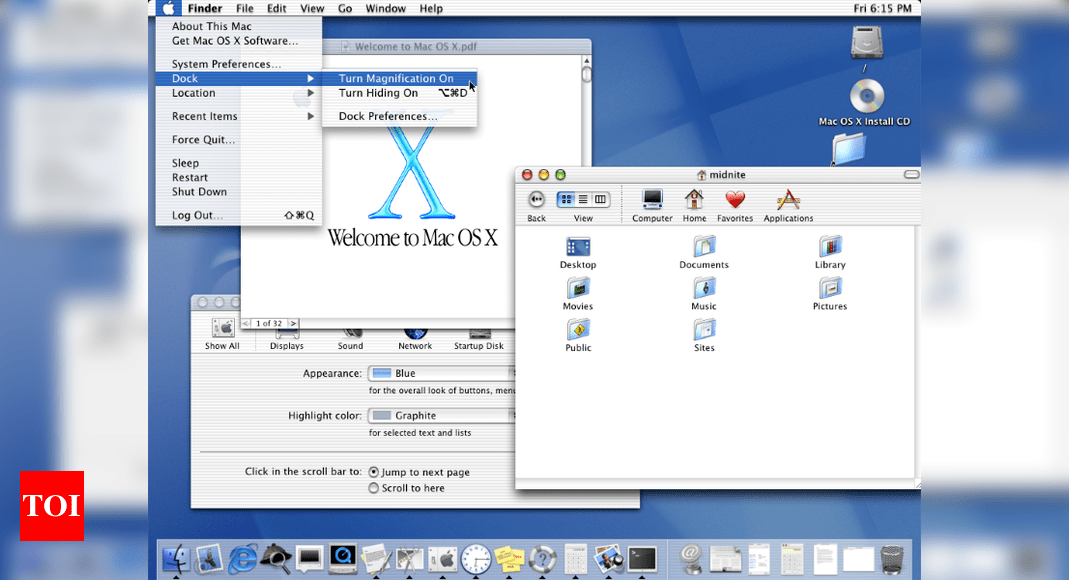Open Highlight color popup showing Graphite
This screenshot has height=580, width=1069.
(x=442, y=416)
